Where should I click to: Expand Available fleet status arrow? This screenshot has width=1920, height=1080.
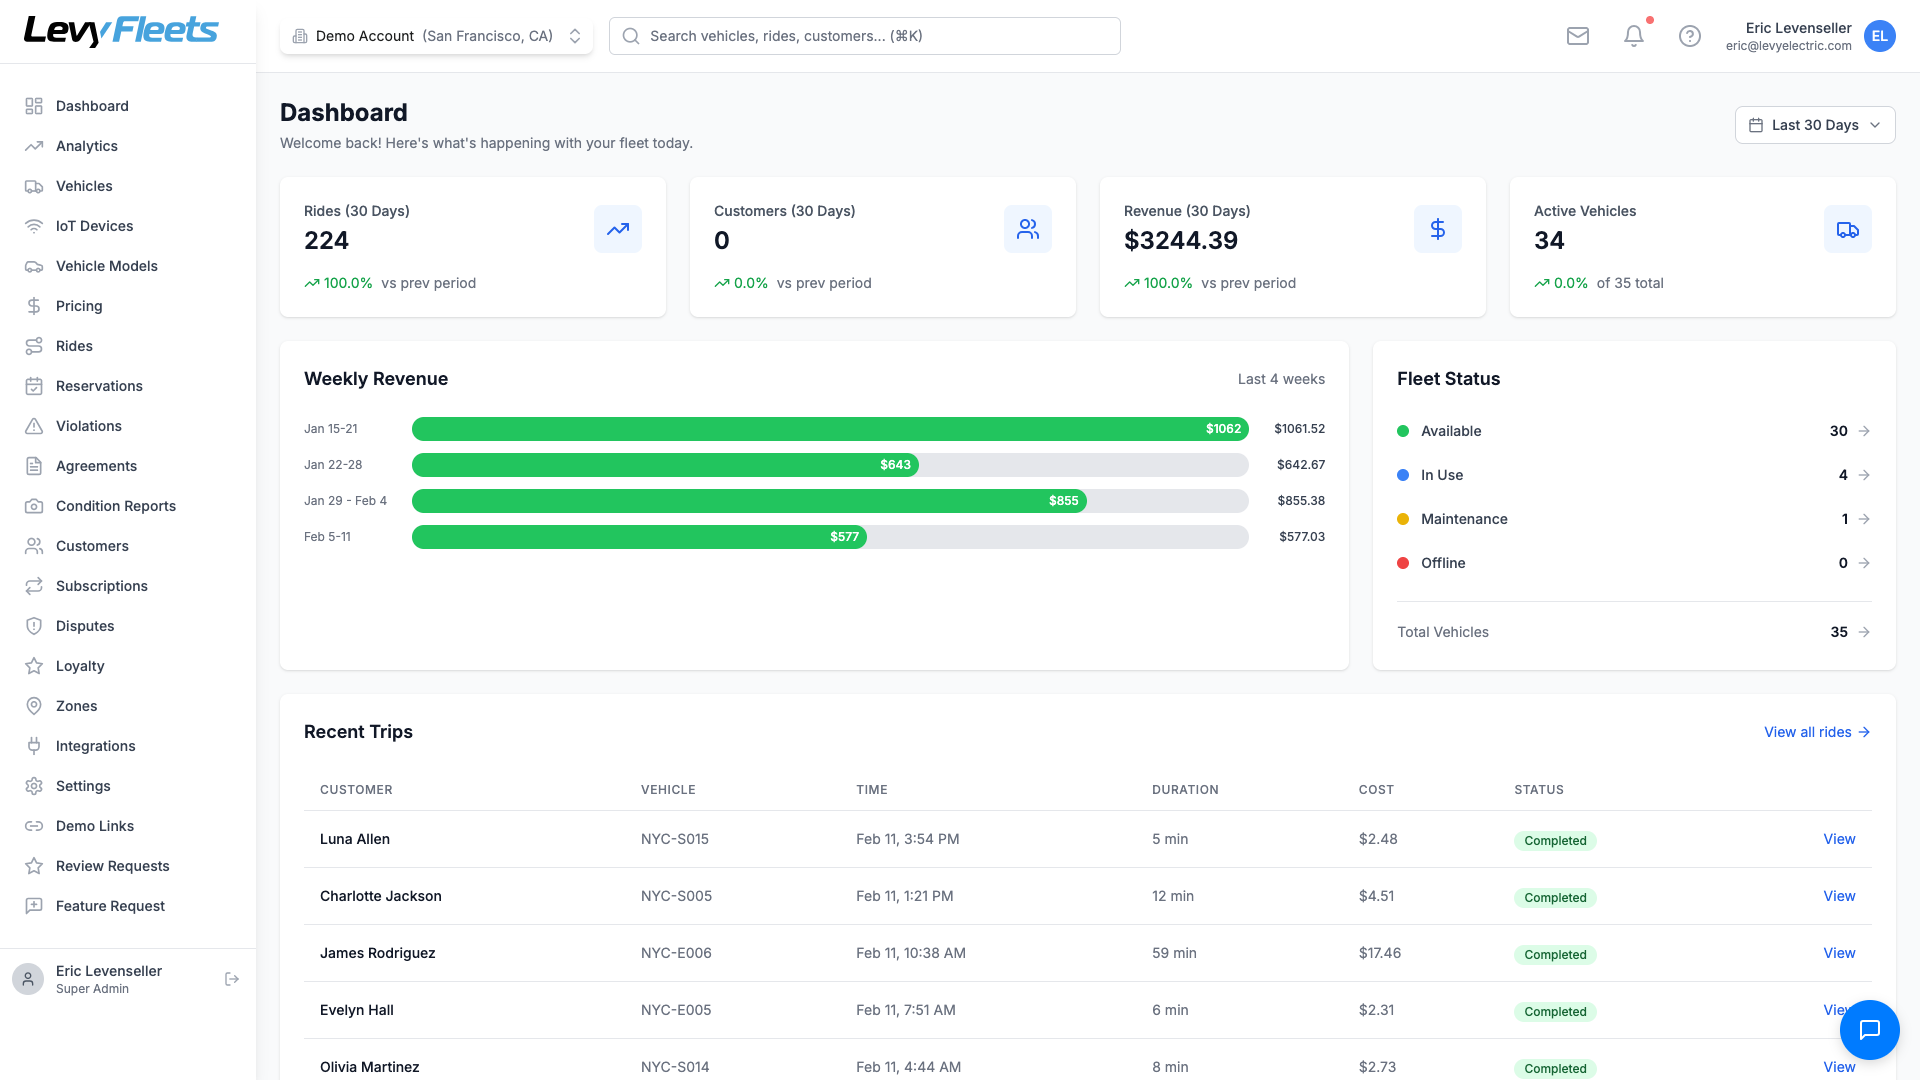point(1864,431)
